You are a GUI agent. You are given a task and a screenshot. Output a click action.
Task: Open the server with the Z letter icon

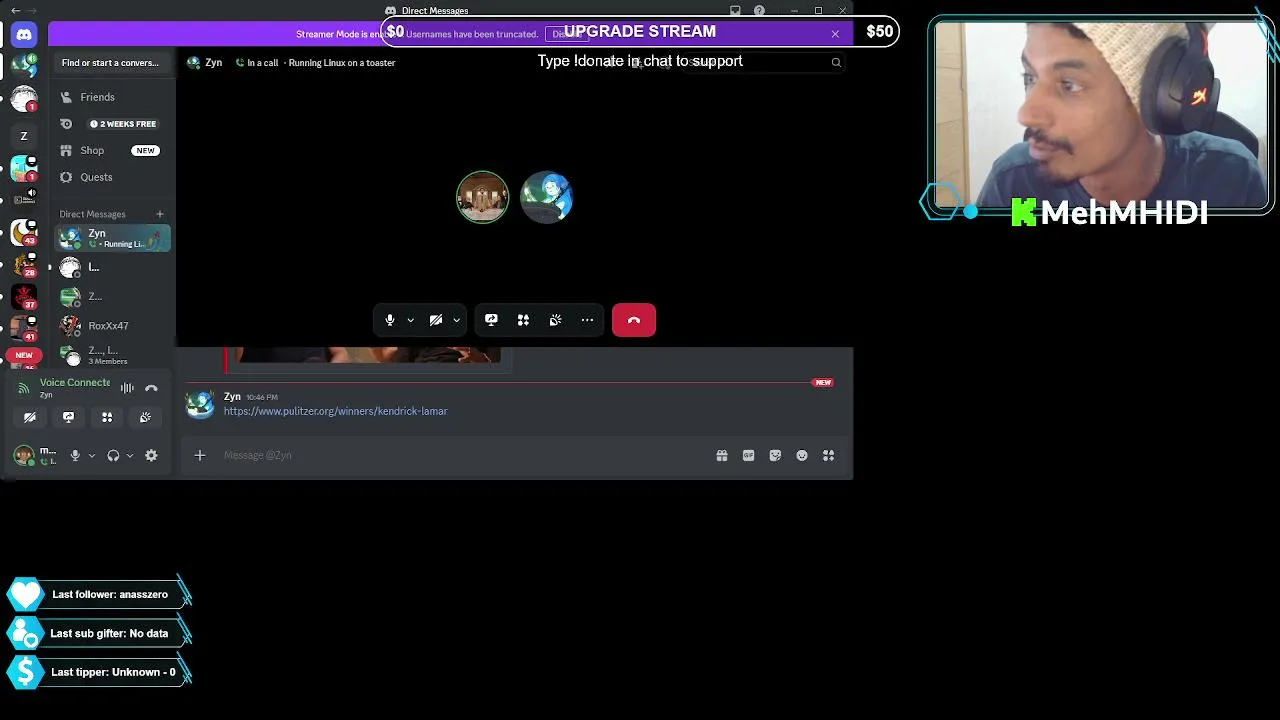click(24, 136)
